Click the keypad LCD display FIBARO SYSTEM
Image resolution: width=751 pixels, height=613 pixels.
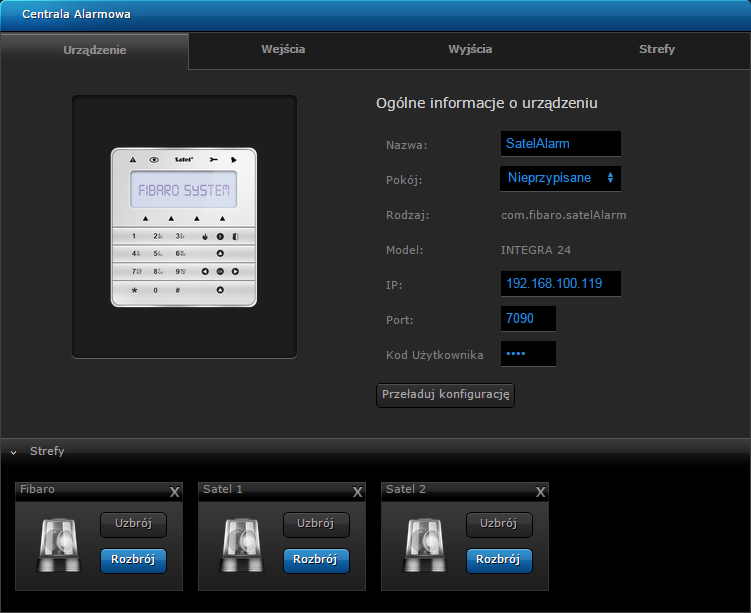tap(184, 190)
